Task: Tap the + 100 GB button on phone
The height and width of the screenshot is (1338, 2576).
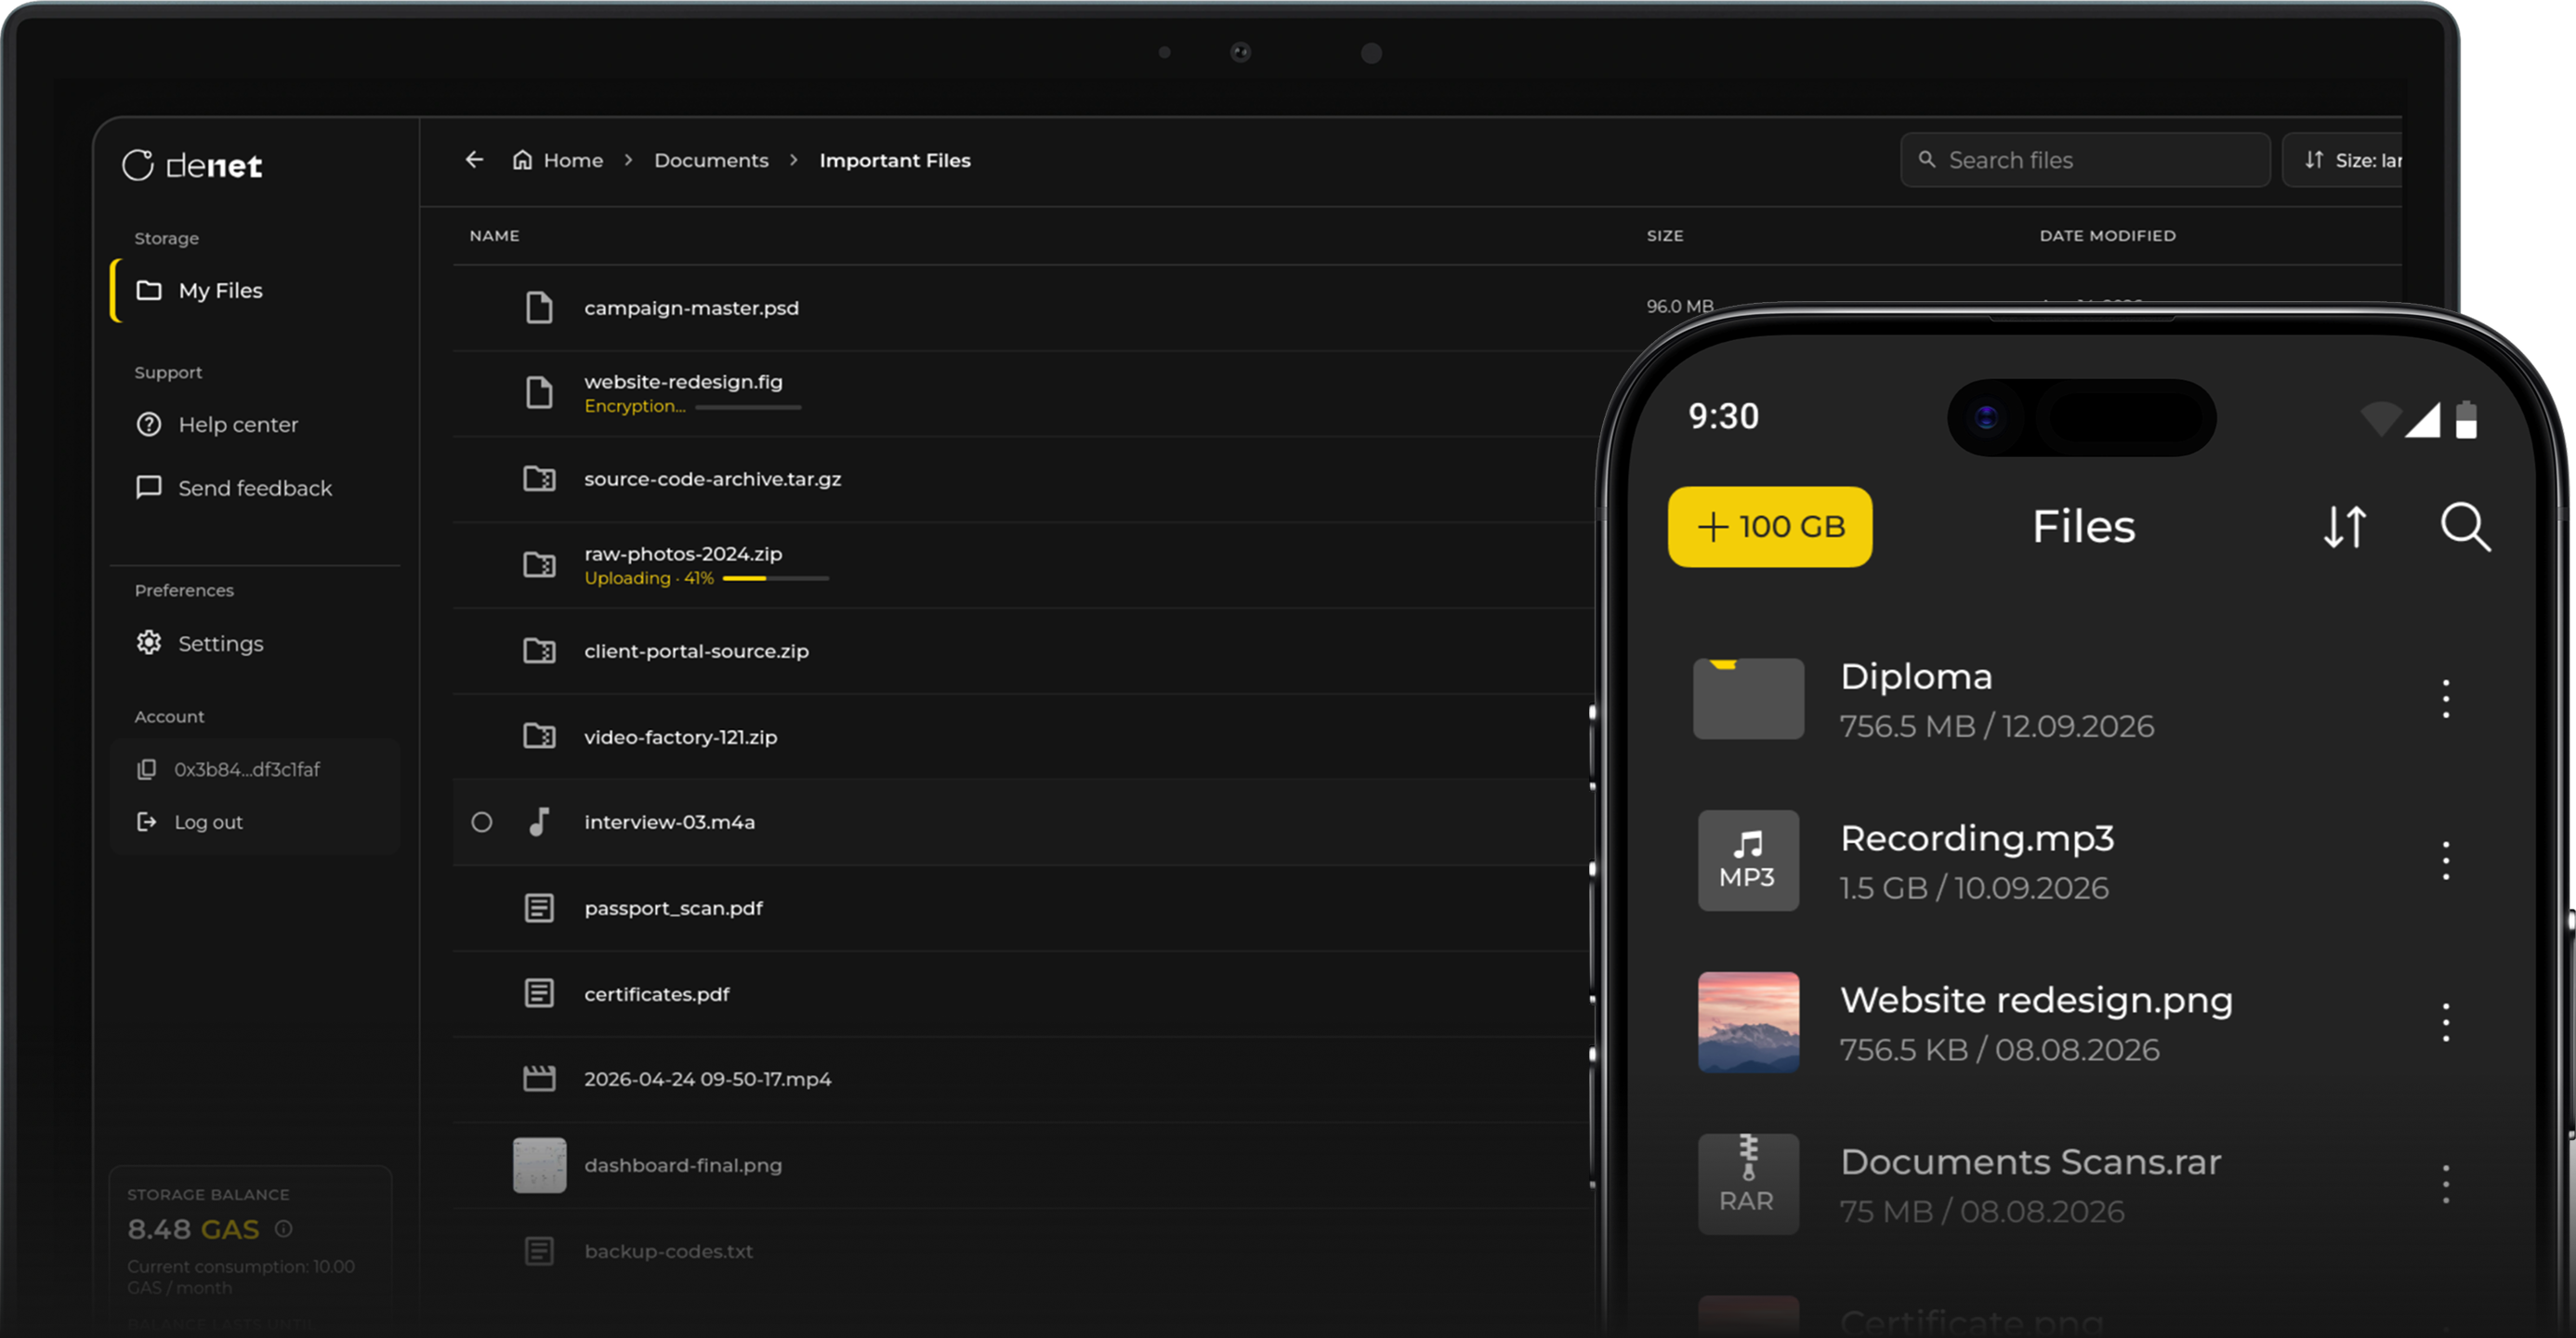Action: click(1770, 527)
